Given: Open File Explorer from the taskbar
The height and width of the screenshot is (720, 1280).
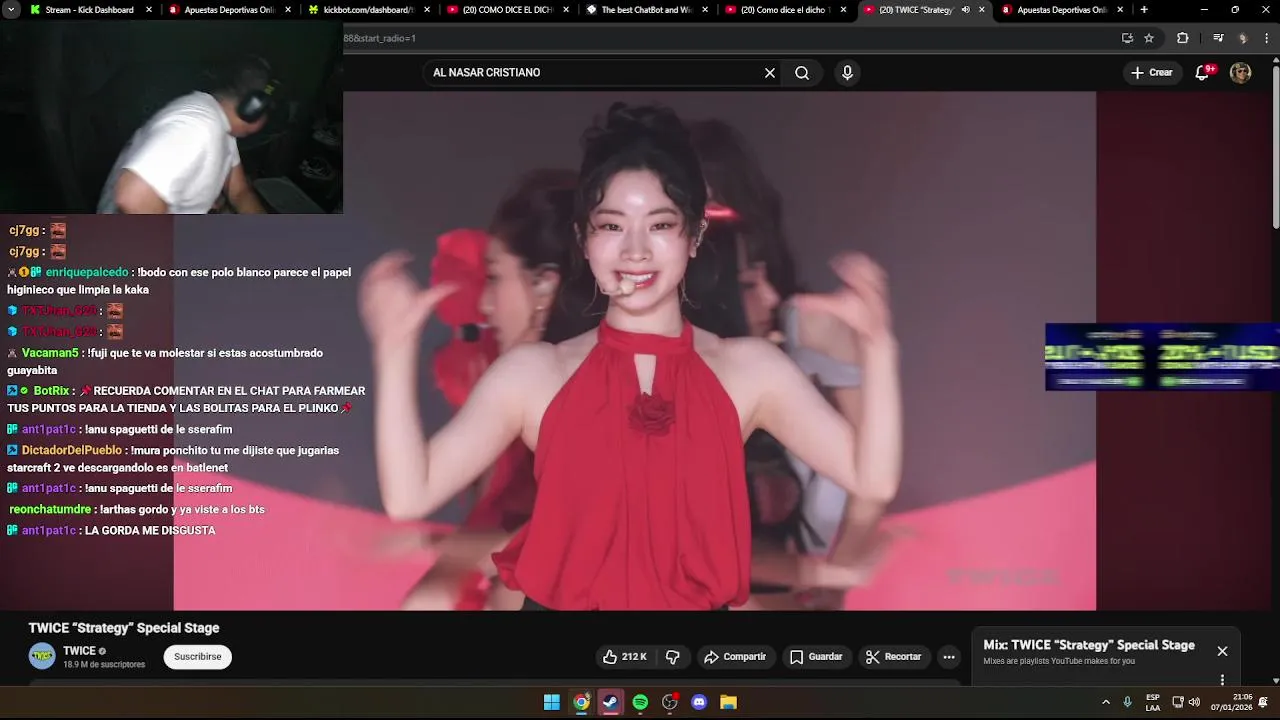Looking at the screenshot, I should click(x=729, y=702).
